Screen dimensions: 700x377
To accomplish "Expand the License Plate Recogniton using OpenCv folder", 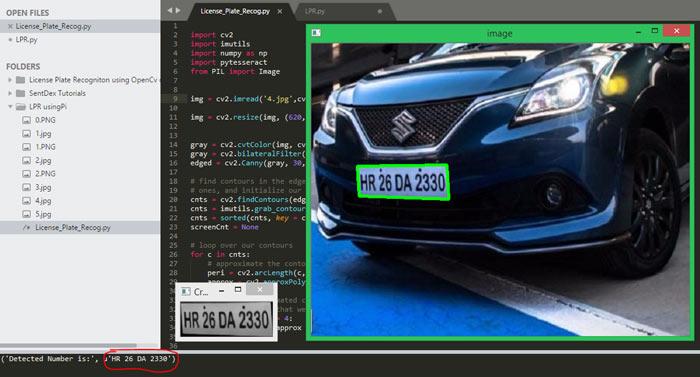I will coord(10,80).
